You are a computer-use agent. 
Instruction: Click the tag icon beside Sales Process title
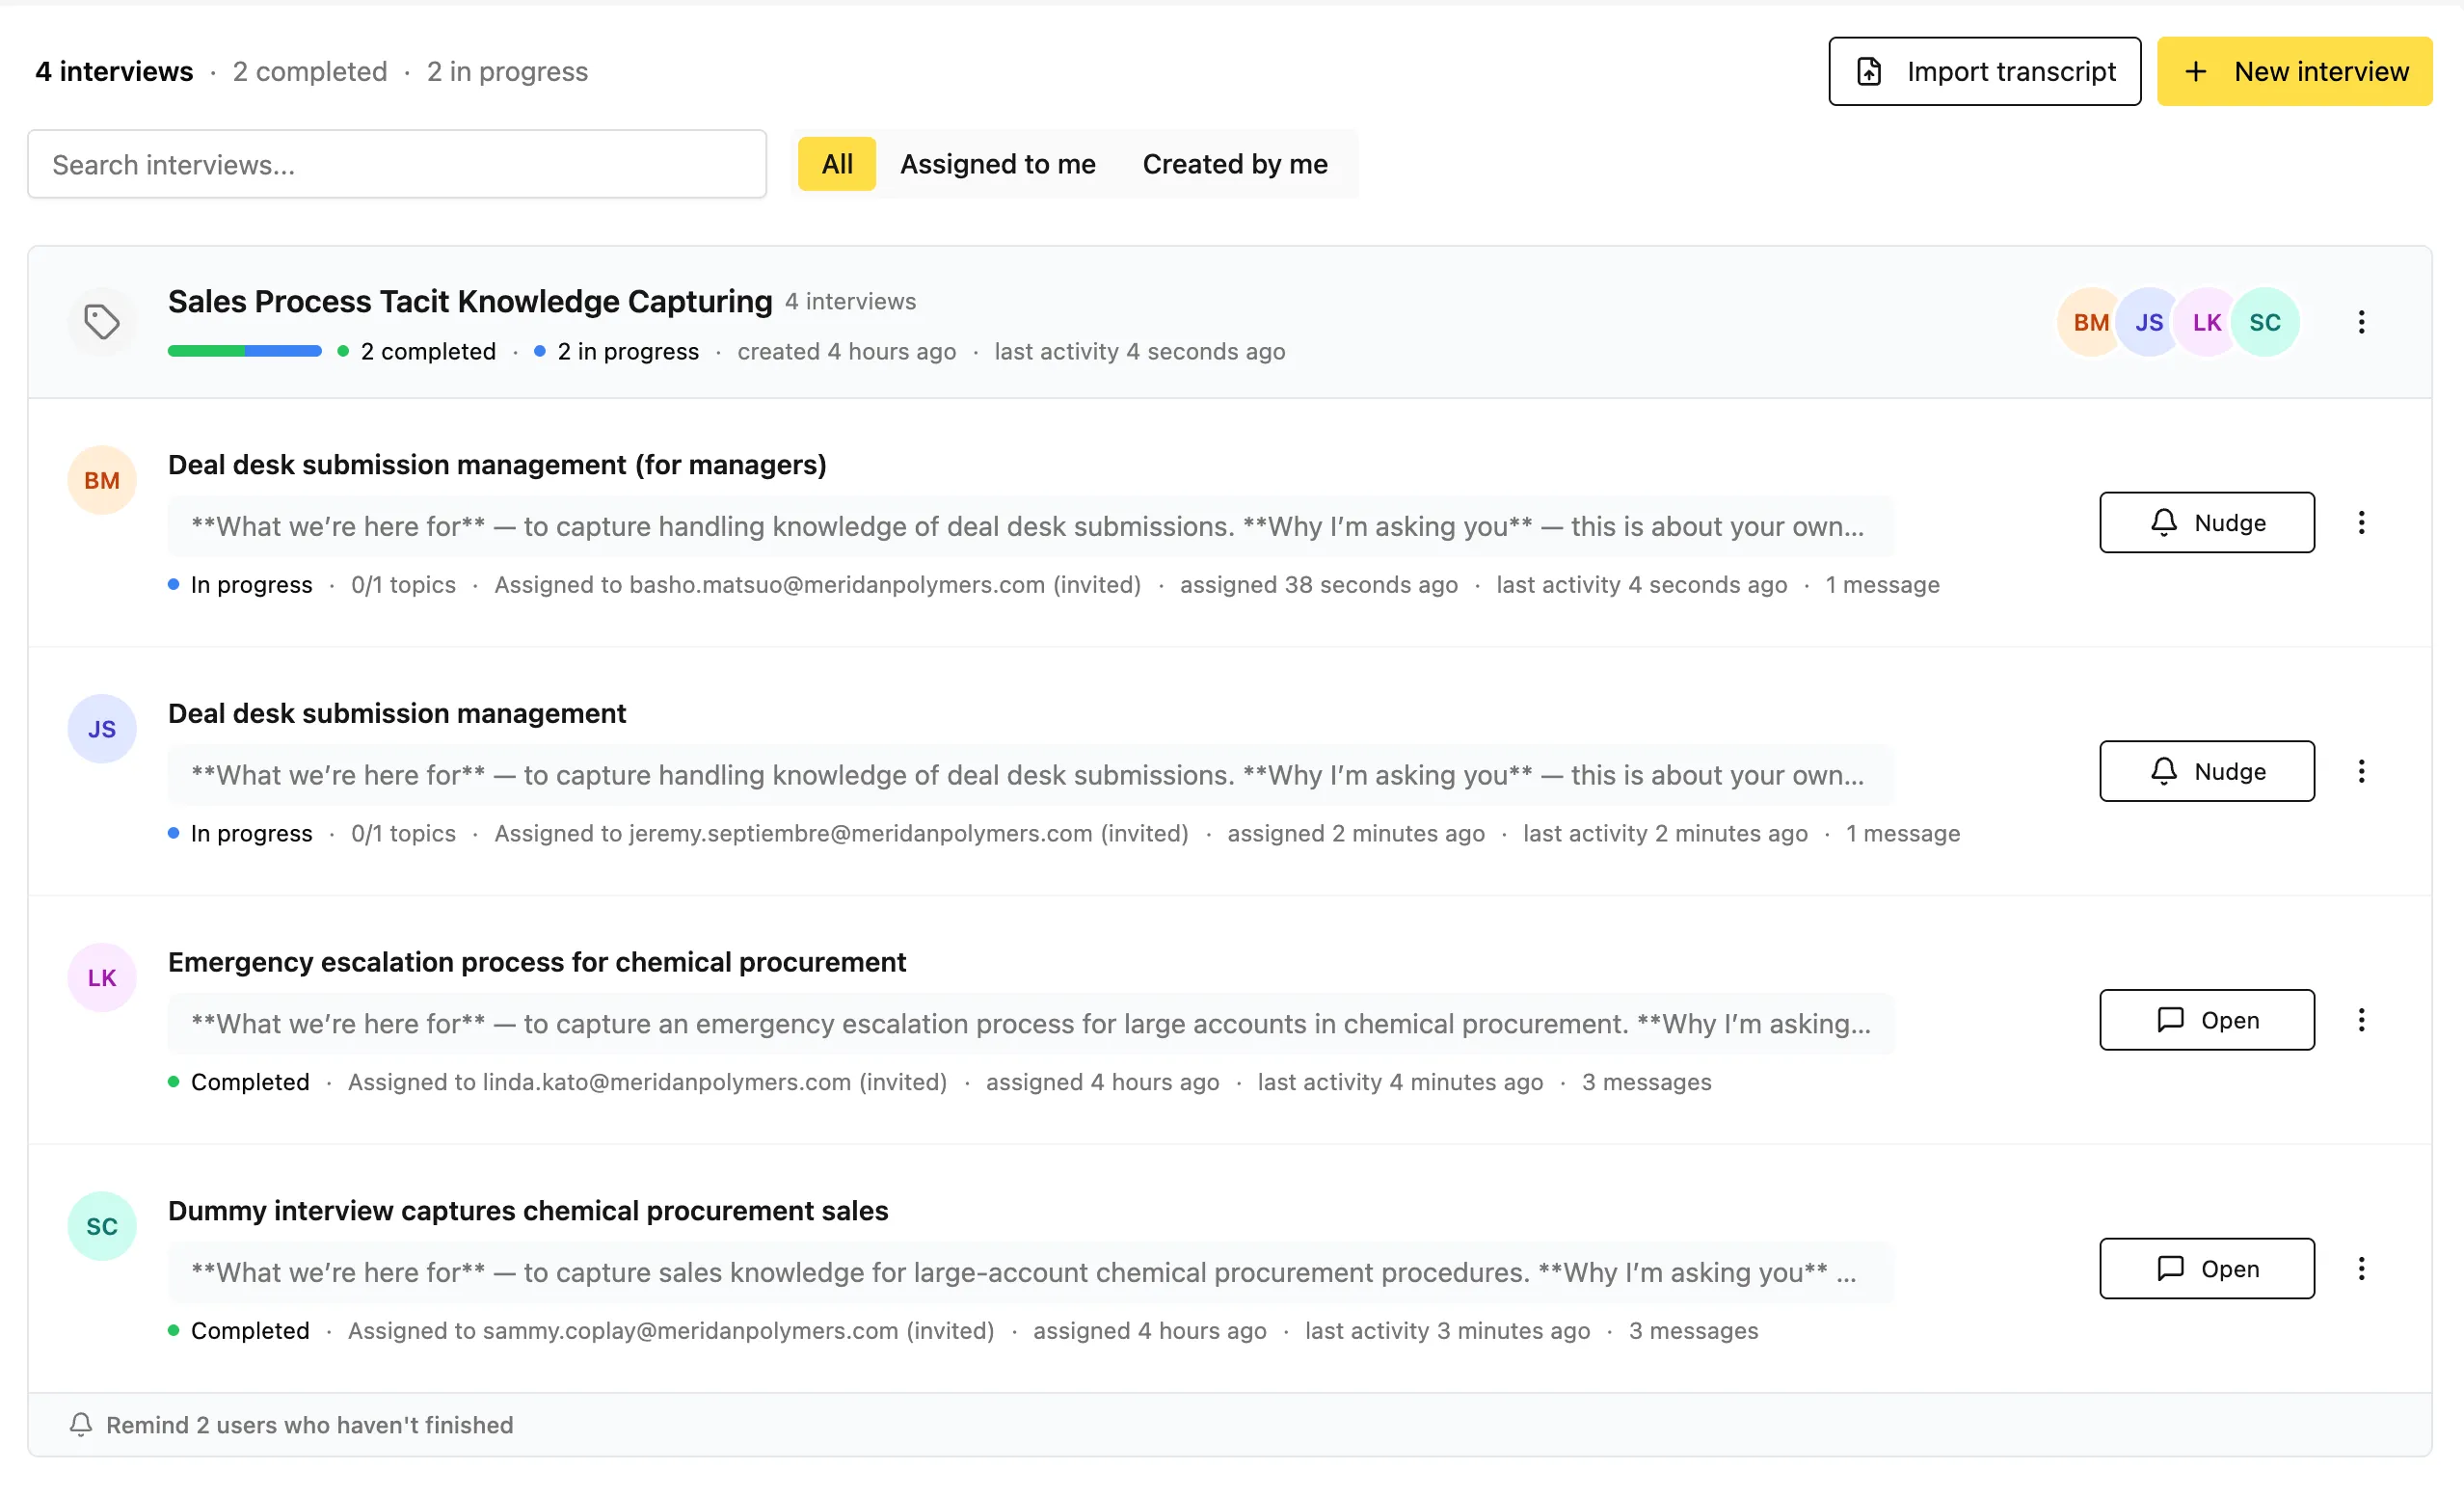[x=102, y=322]
